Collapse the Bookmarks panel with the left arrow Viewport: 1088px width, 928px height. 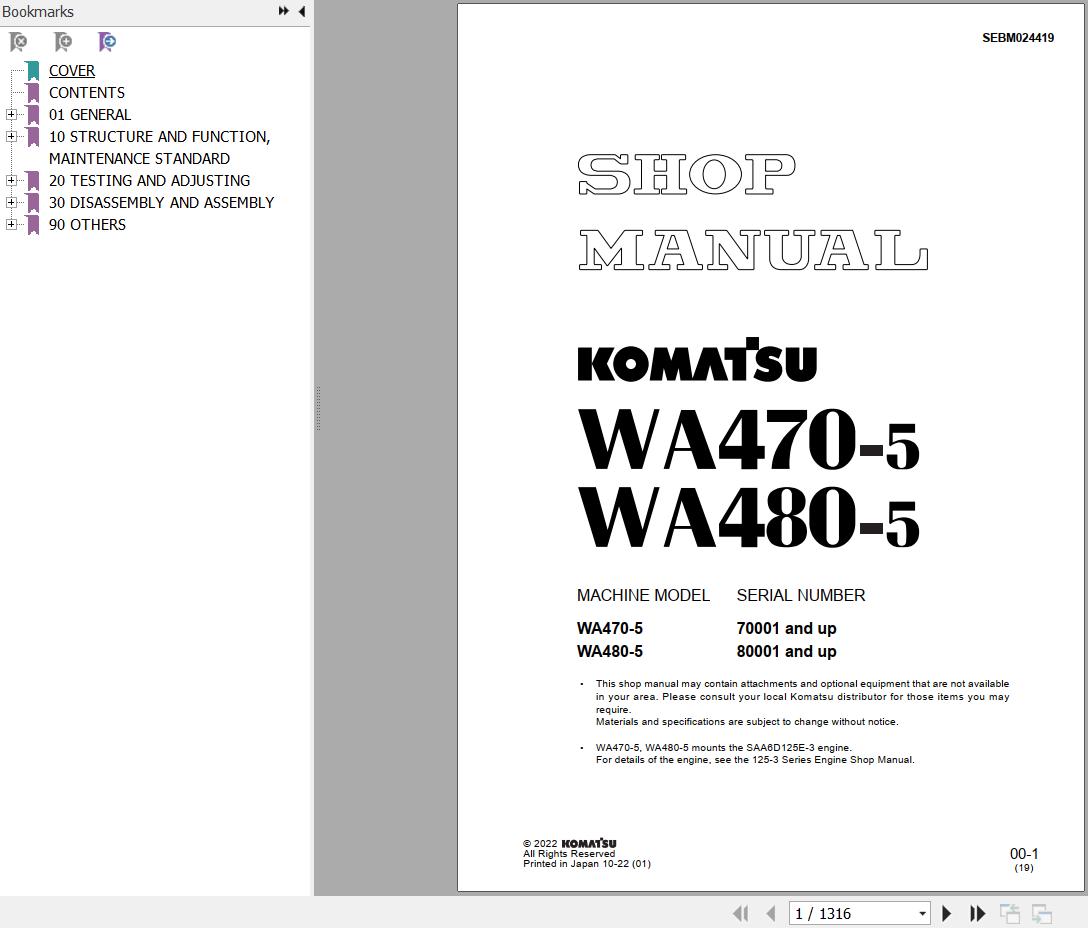tap(302, 11)
